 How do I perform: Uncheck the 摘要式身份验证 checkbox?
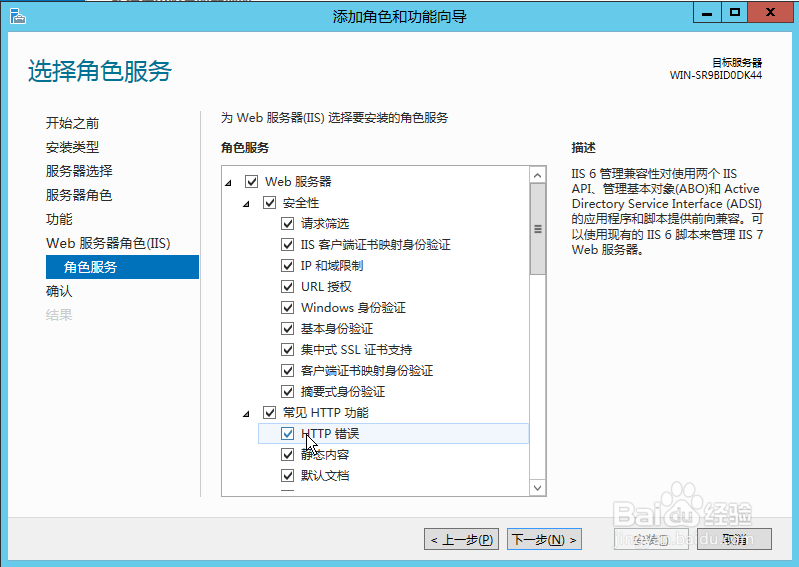[x=287, y=392]
